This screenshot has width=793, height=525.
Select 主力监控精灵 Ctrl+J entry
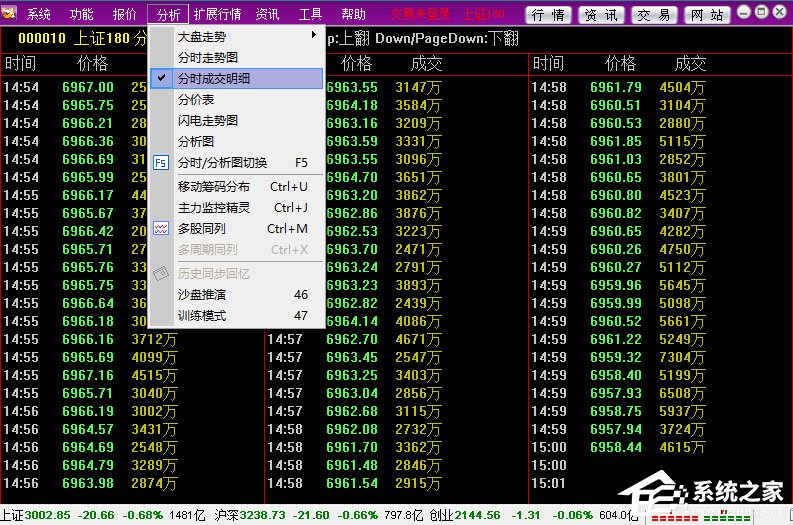[237, 208]
